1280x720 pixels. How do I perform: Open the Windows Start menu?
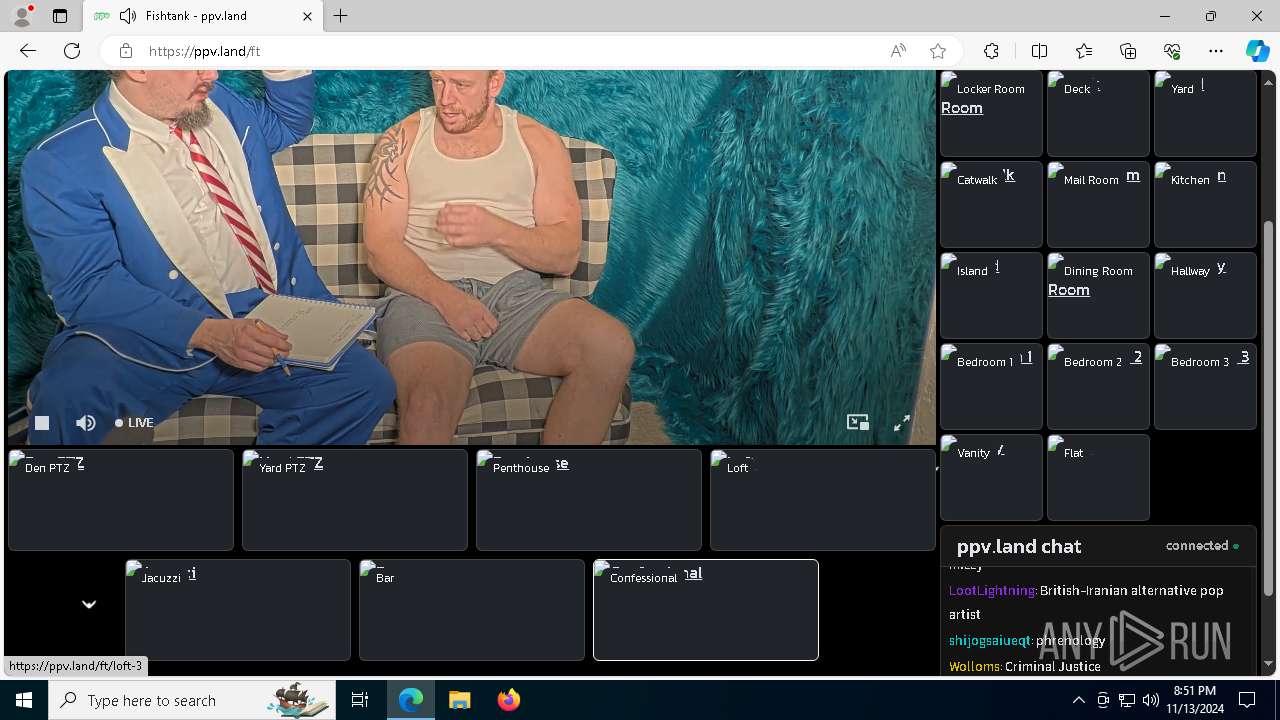point(24,700)
